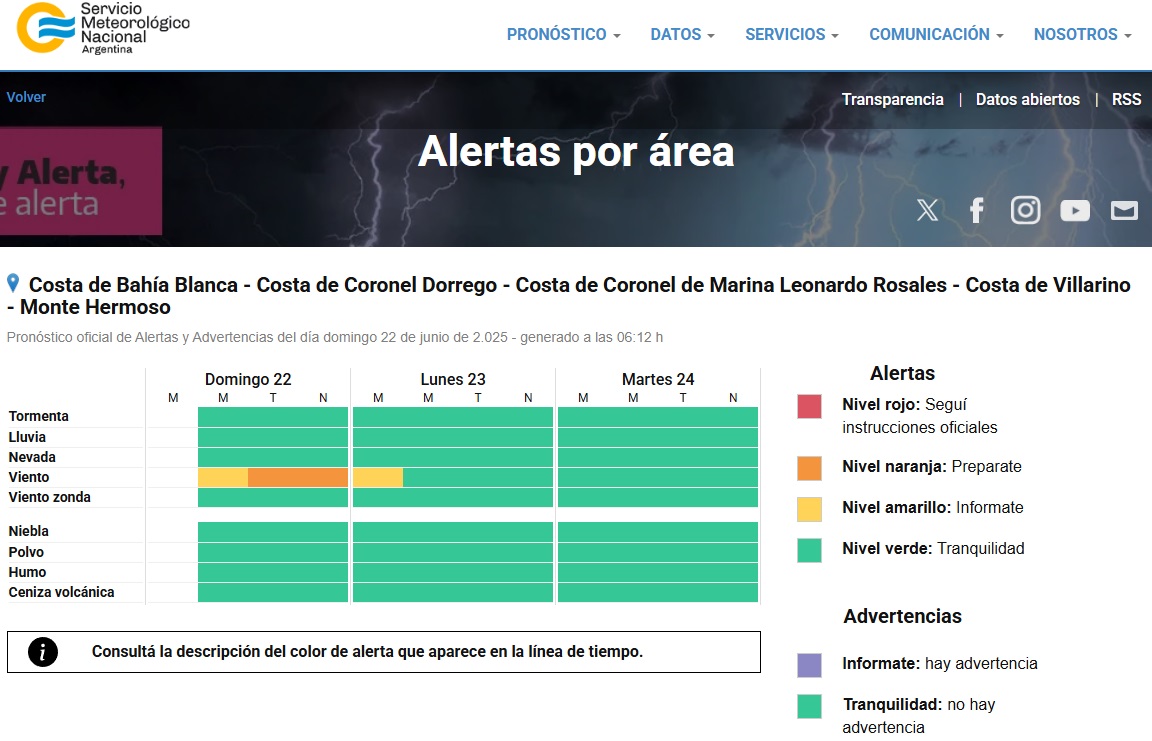The image size is (1152, 741).
Task: Click the Domingo 22 column header
Action: (248, 379)
